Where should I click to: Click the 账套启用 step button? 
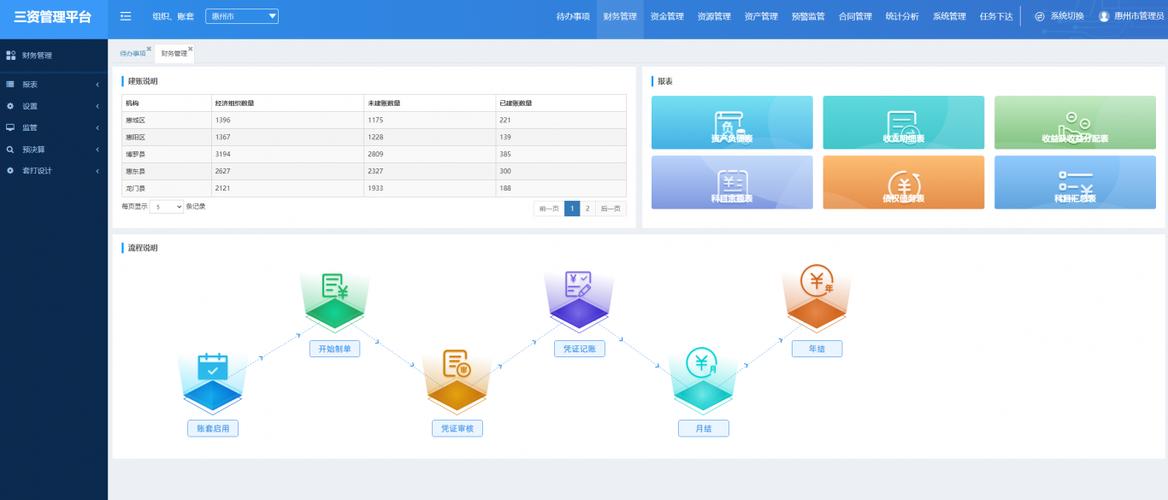[213, 428]
